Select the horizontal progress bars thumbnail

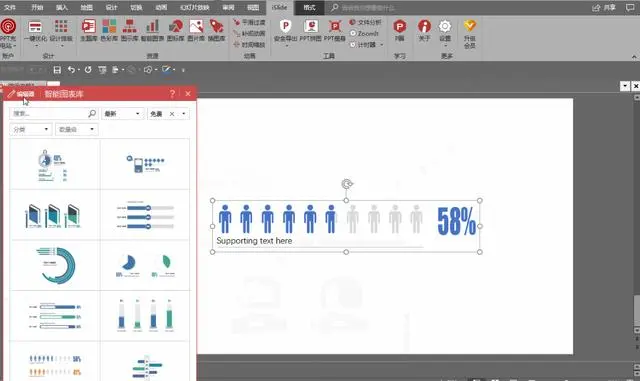point(55,316)
